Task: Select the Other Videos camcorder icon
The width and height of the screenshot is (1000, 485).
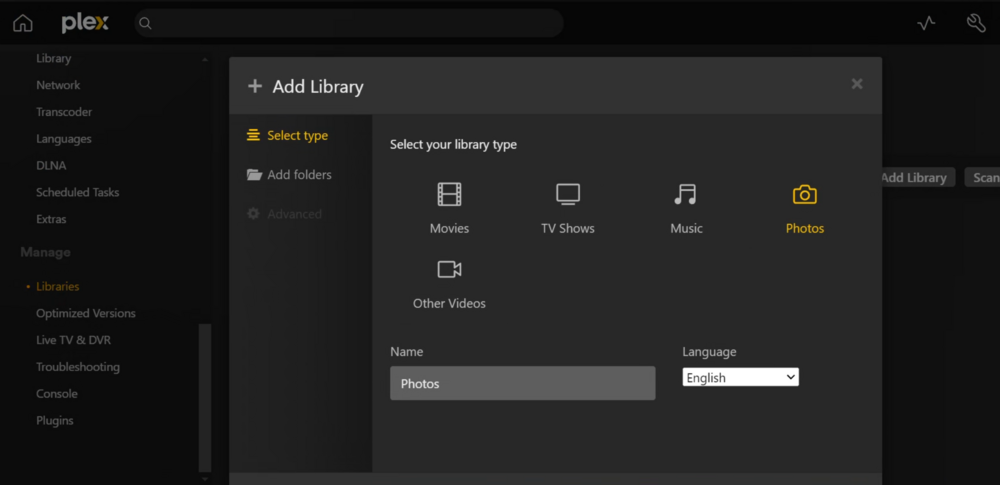Action: pos(449,269)
